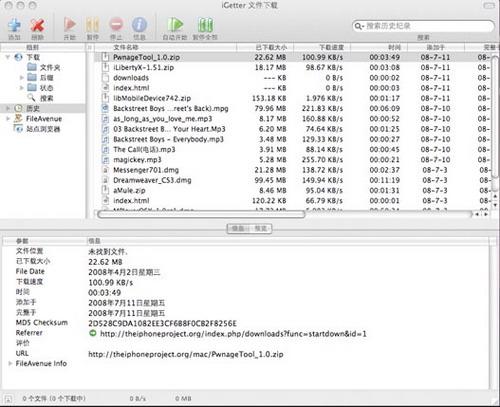
Task: Open the blue Info icon
Action: (x=139, y=25)
